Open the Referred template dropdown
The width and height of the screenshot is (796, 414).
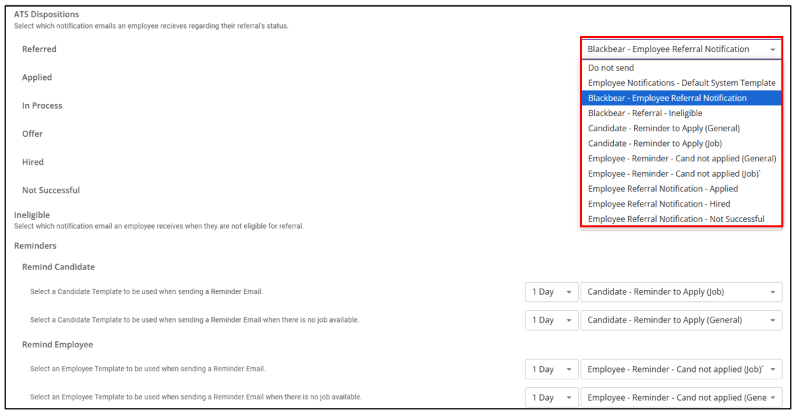pyautogui.click(x=681, y=49)
